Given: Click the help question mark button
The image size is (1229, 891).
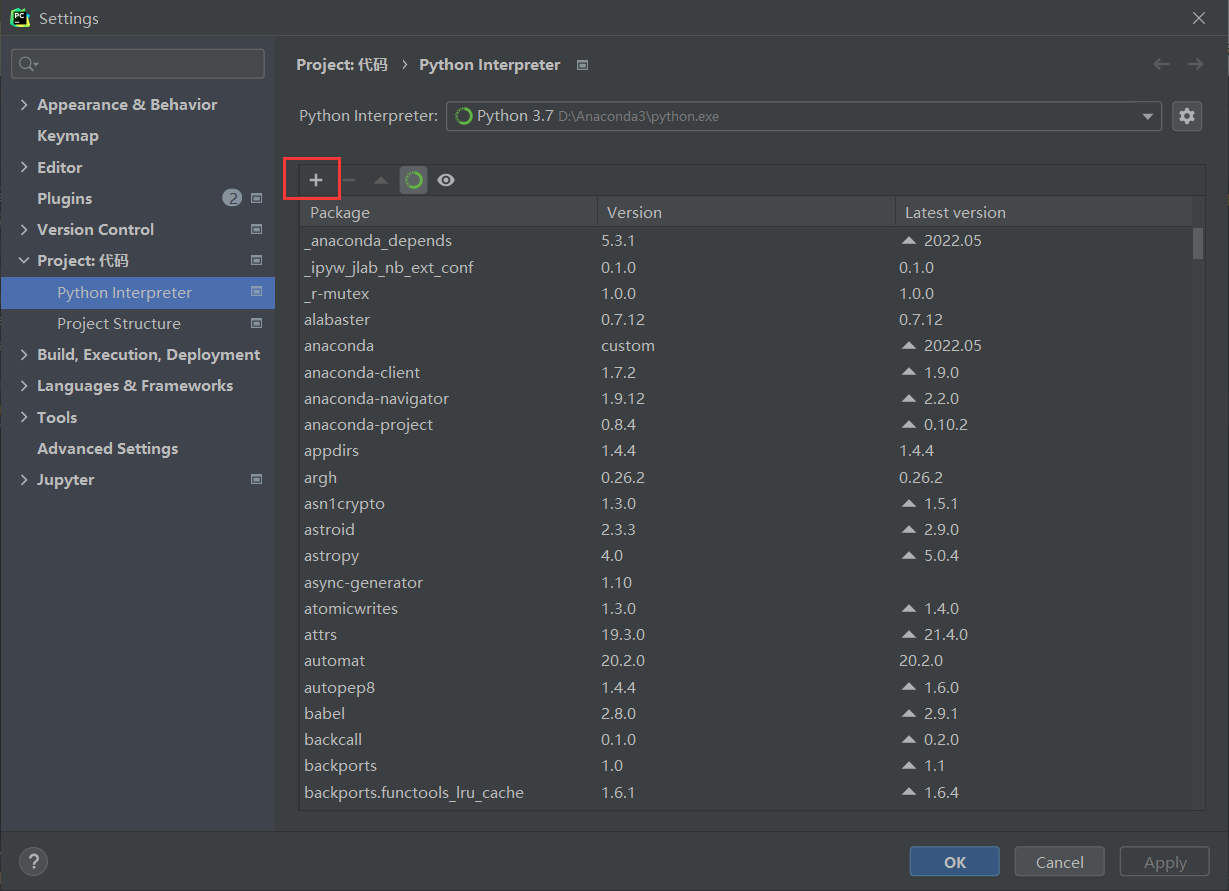Looking at the screenshot, I should point(33,861).
